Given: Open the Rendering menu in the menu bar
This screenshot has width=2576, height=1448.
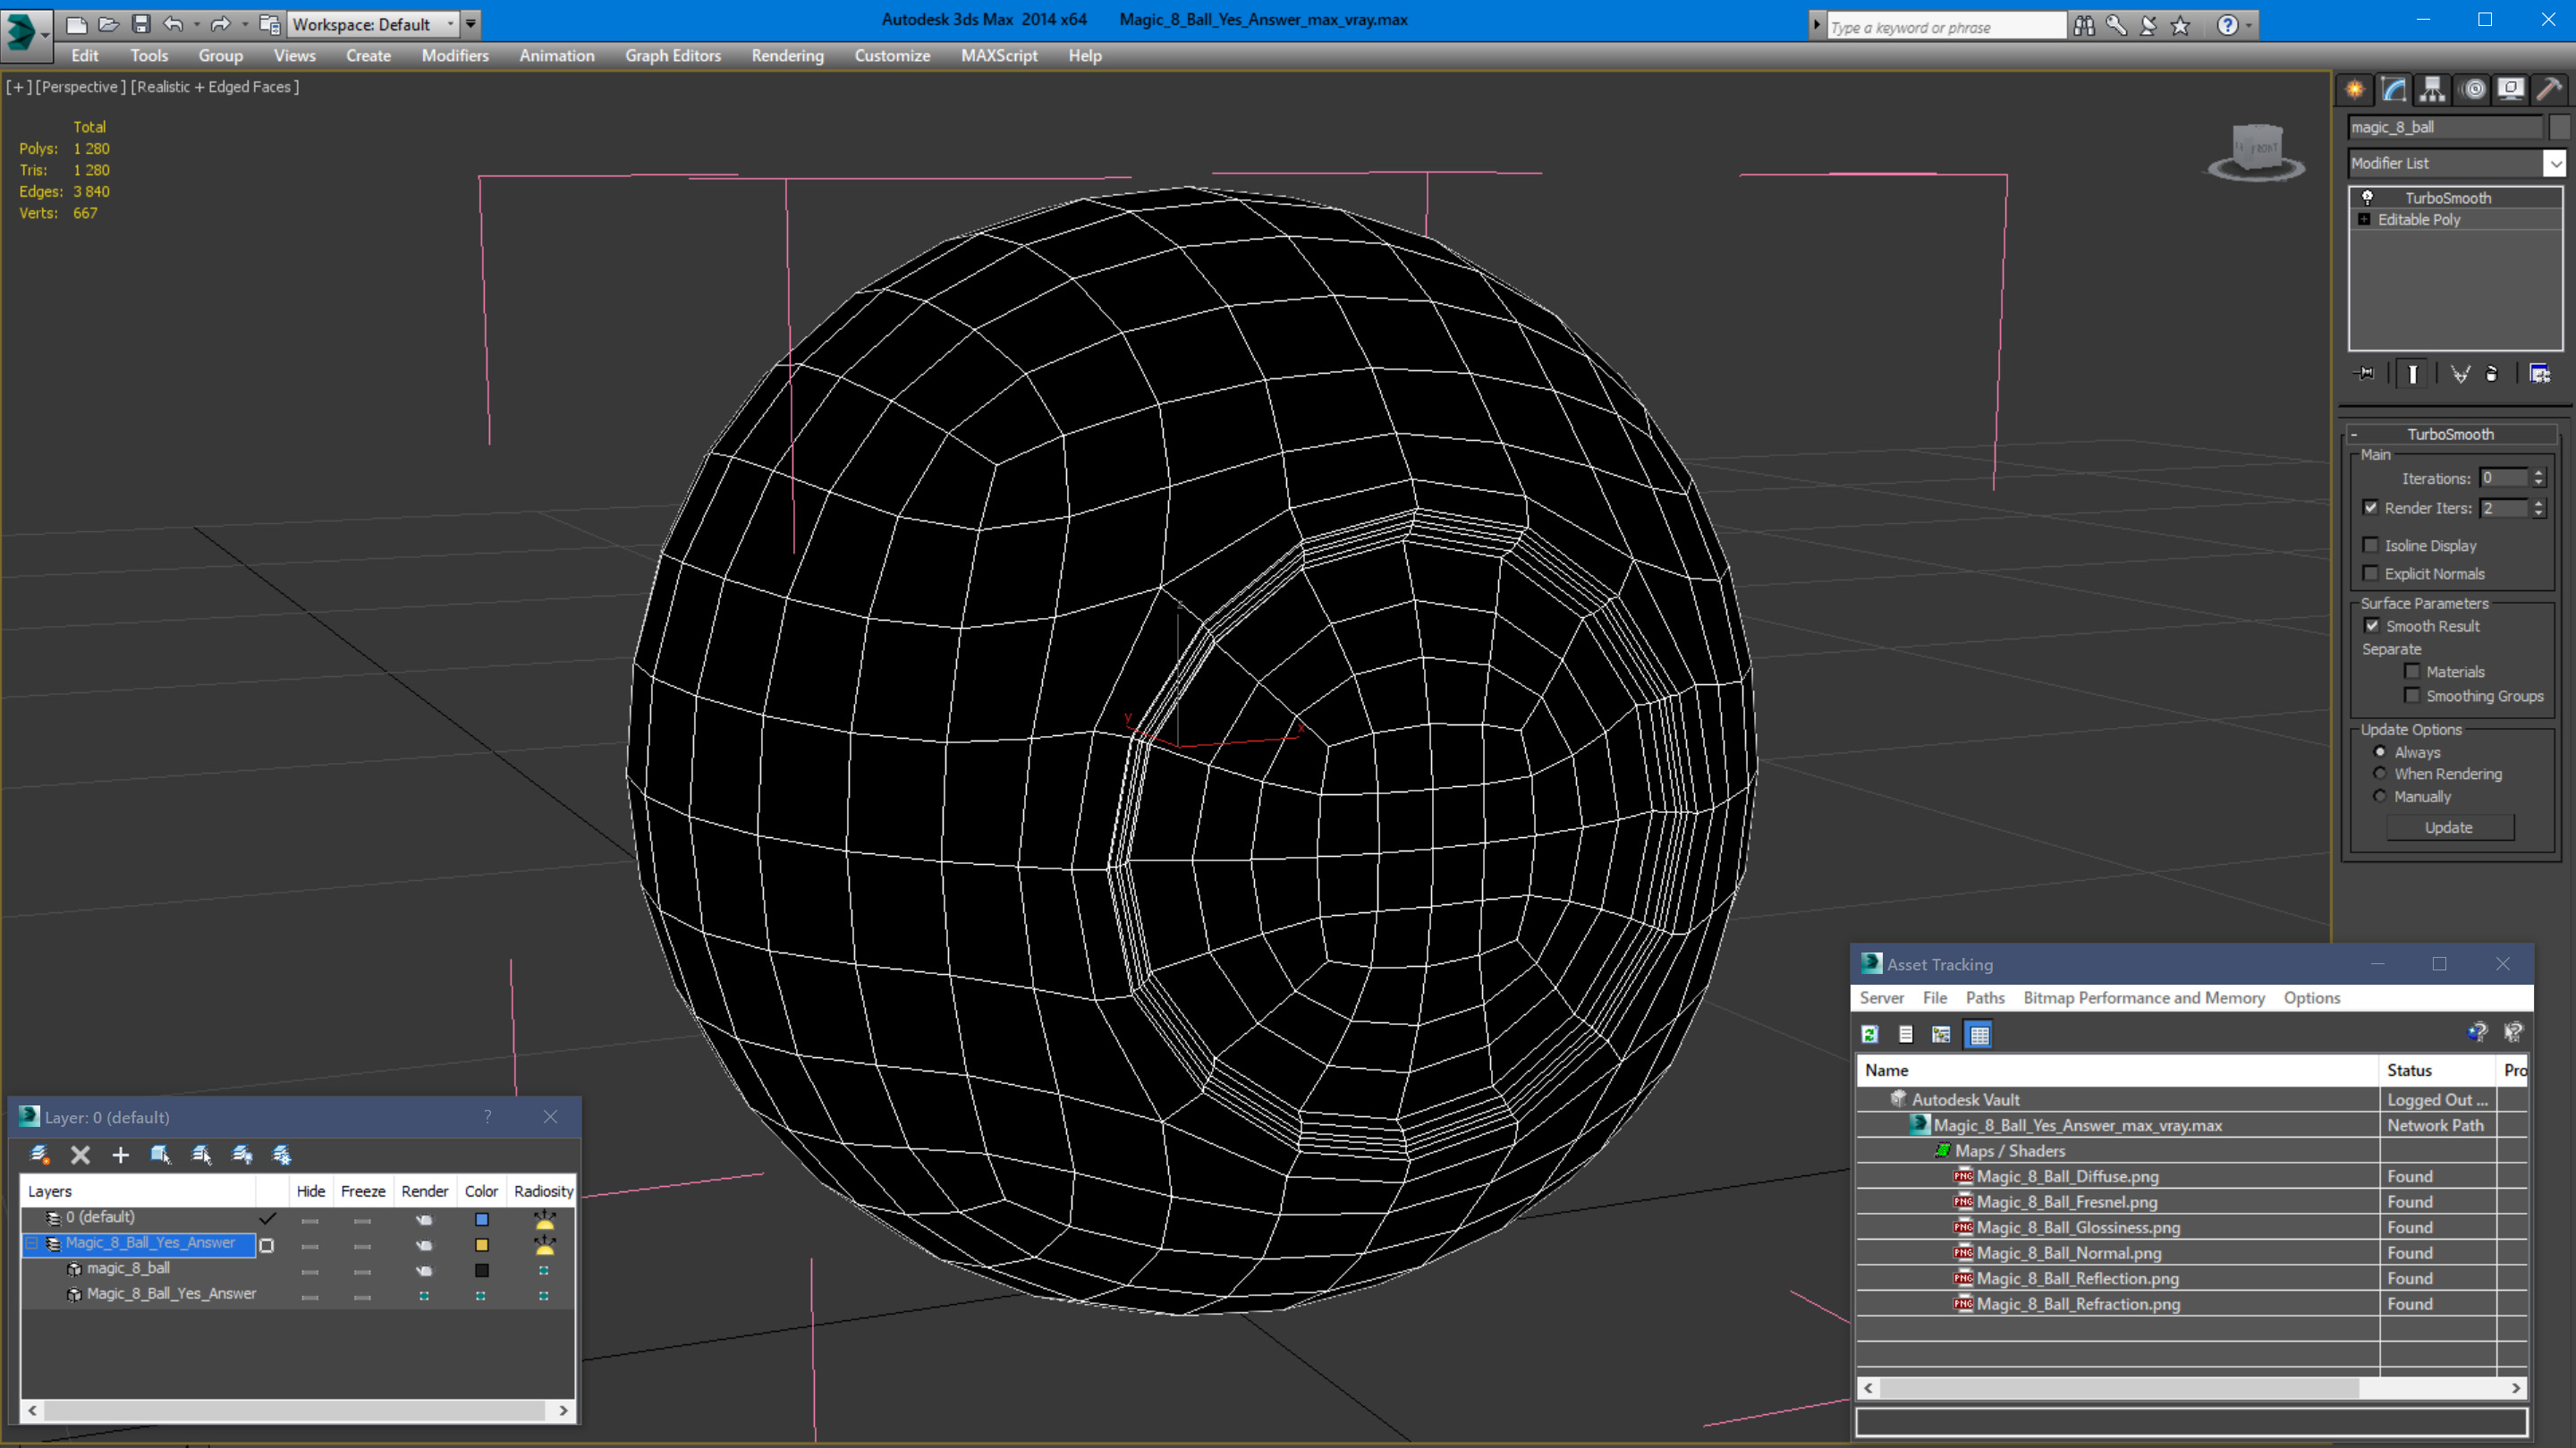Looking at the screenshot, I should tap(787, 55).
